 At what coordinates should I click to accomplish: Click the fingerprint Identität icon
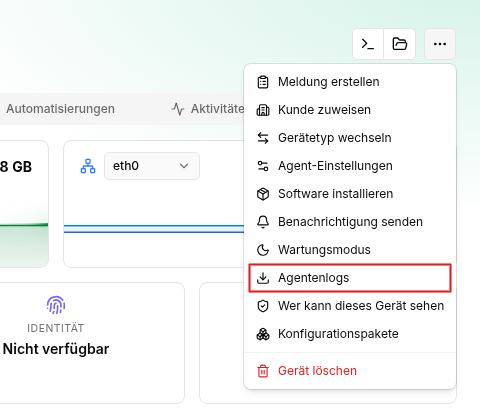56,305
